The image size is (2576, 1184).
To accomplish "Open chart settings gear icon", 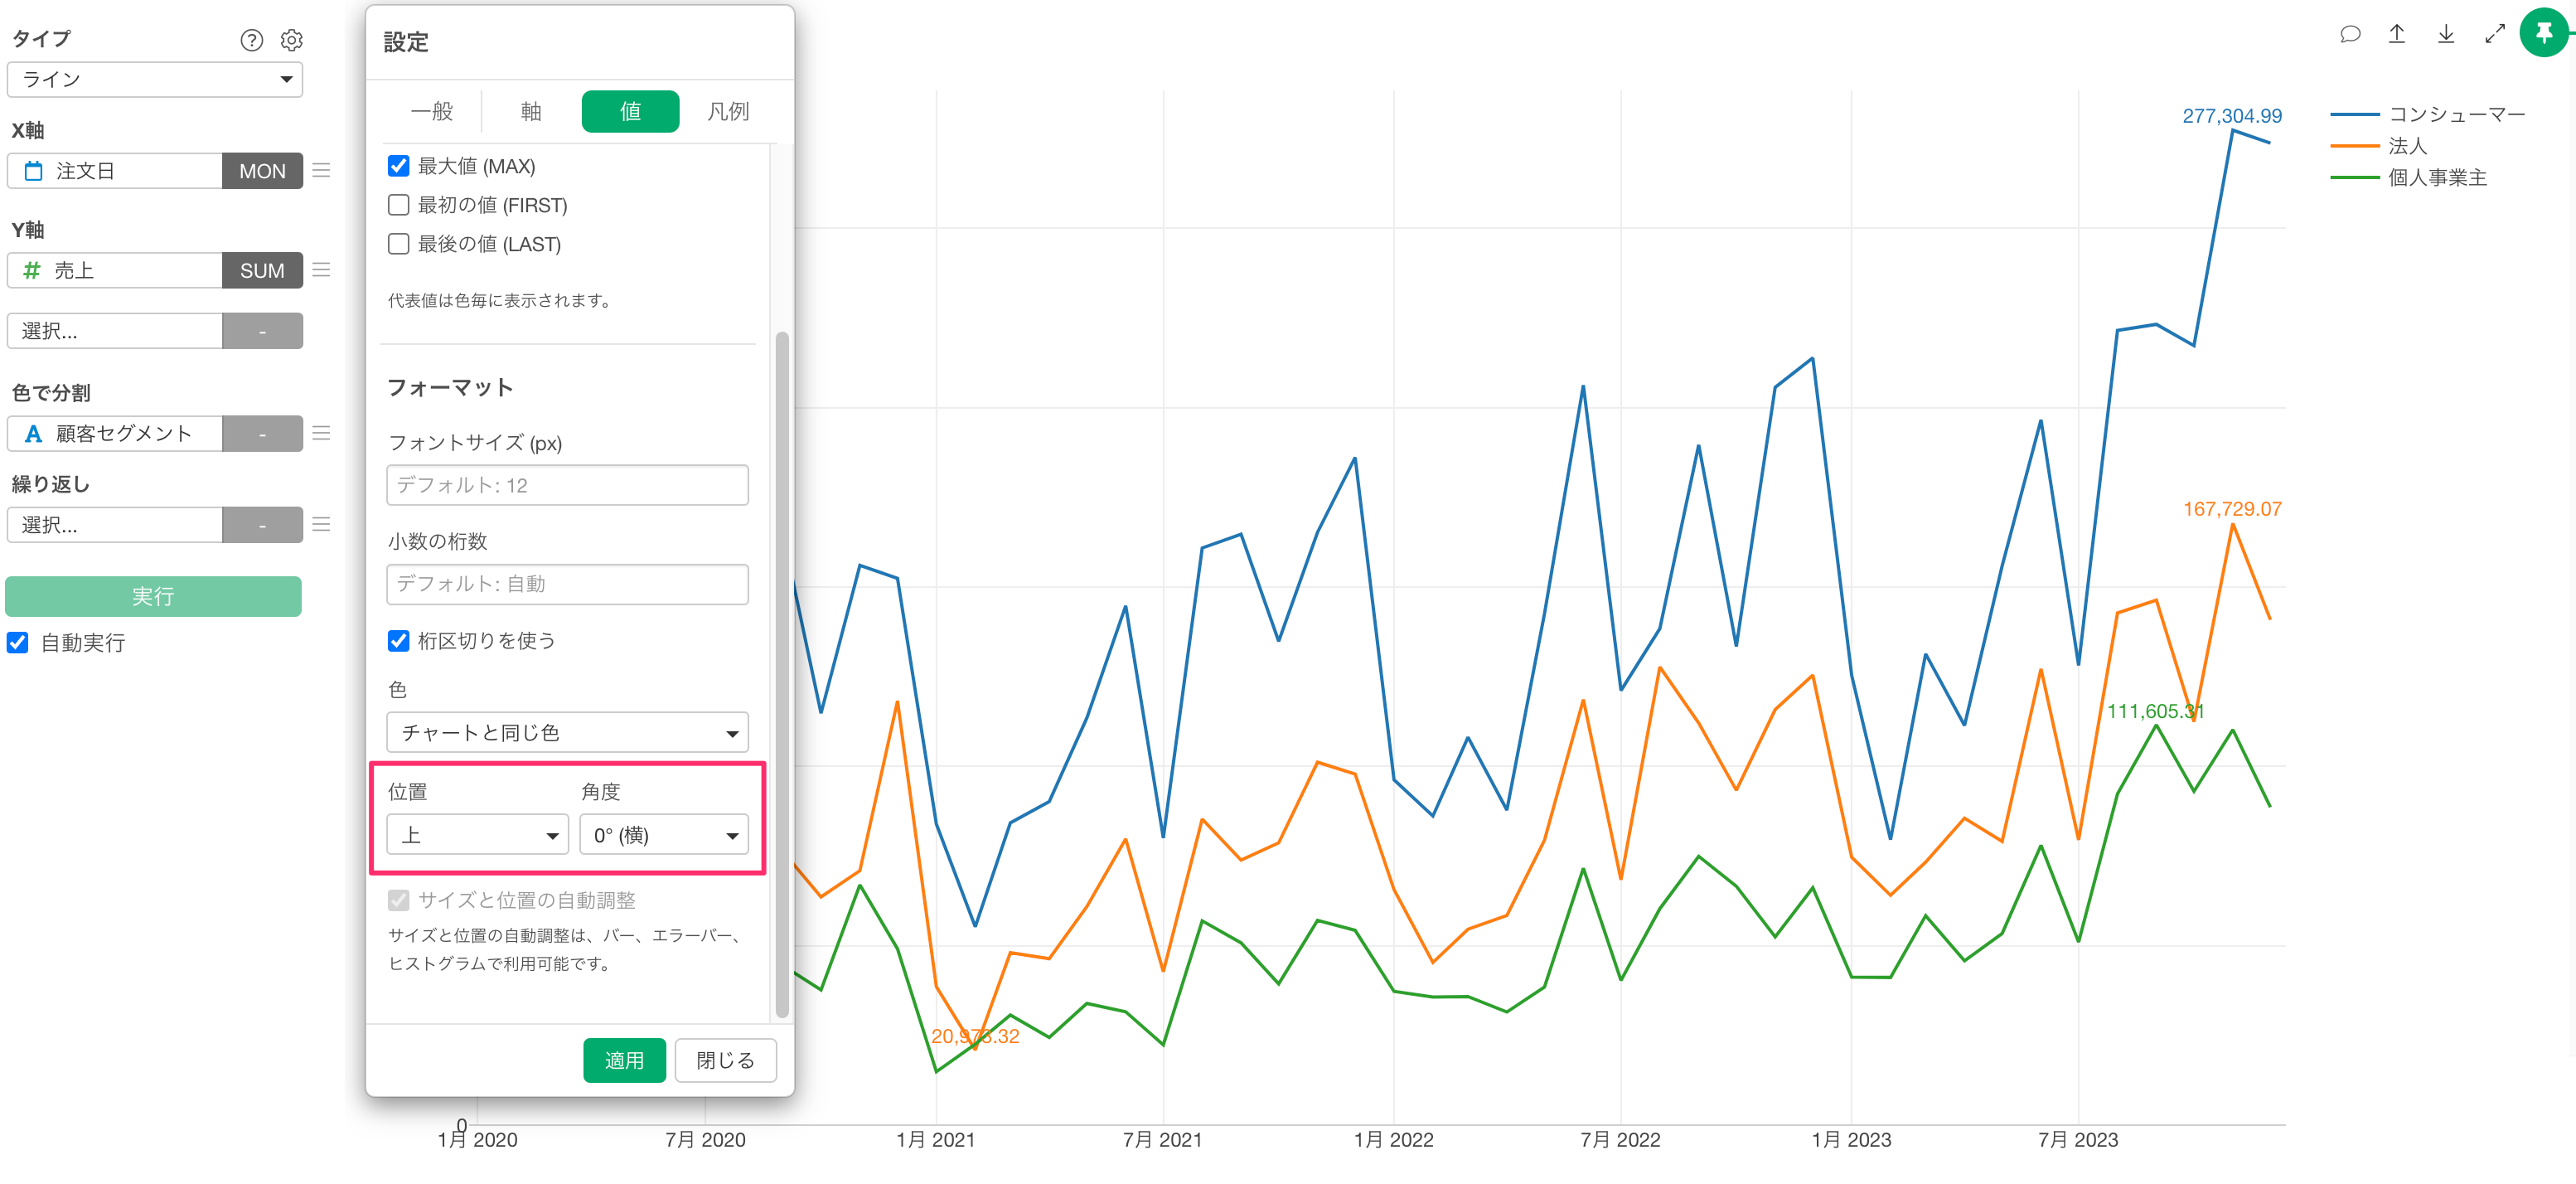I will click(x=291, y=40).
